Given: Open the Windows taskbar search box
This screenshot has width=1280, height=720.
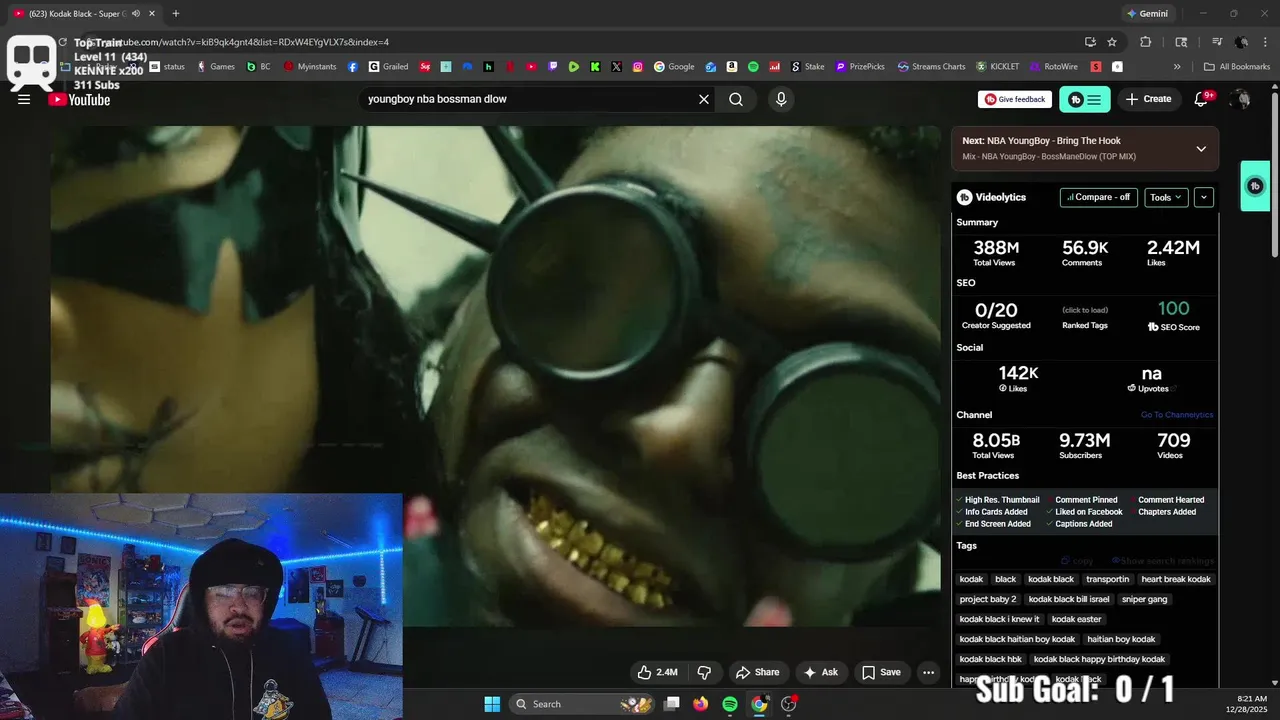Looking at the screenshot, I should [x=583, y=704].
